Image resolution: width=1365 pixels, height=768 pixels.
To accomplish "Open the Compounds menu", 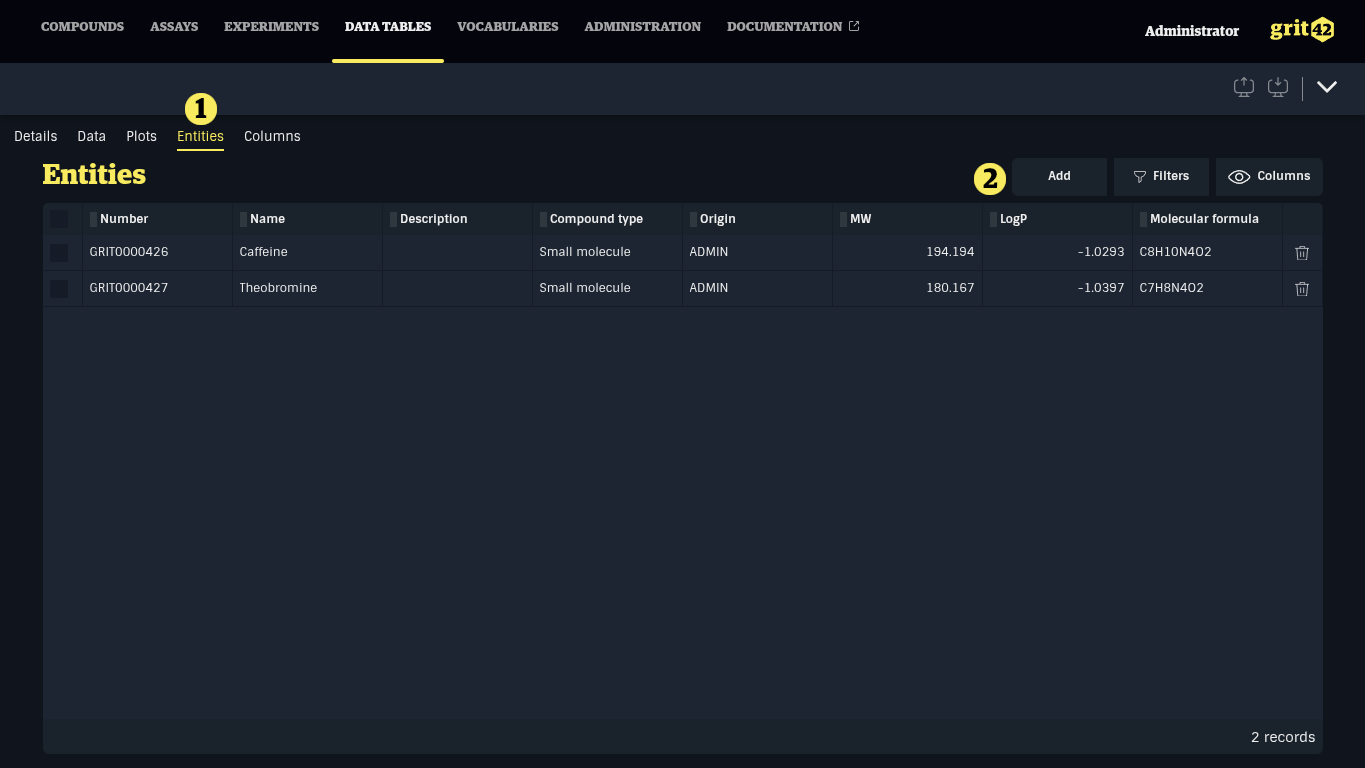I will click(82, 27).
